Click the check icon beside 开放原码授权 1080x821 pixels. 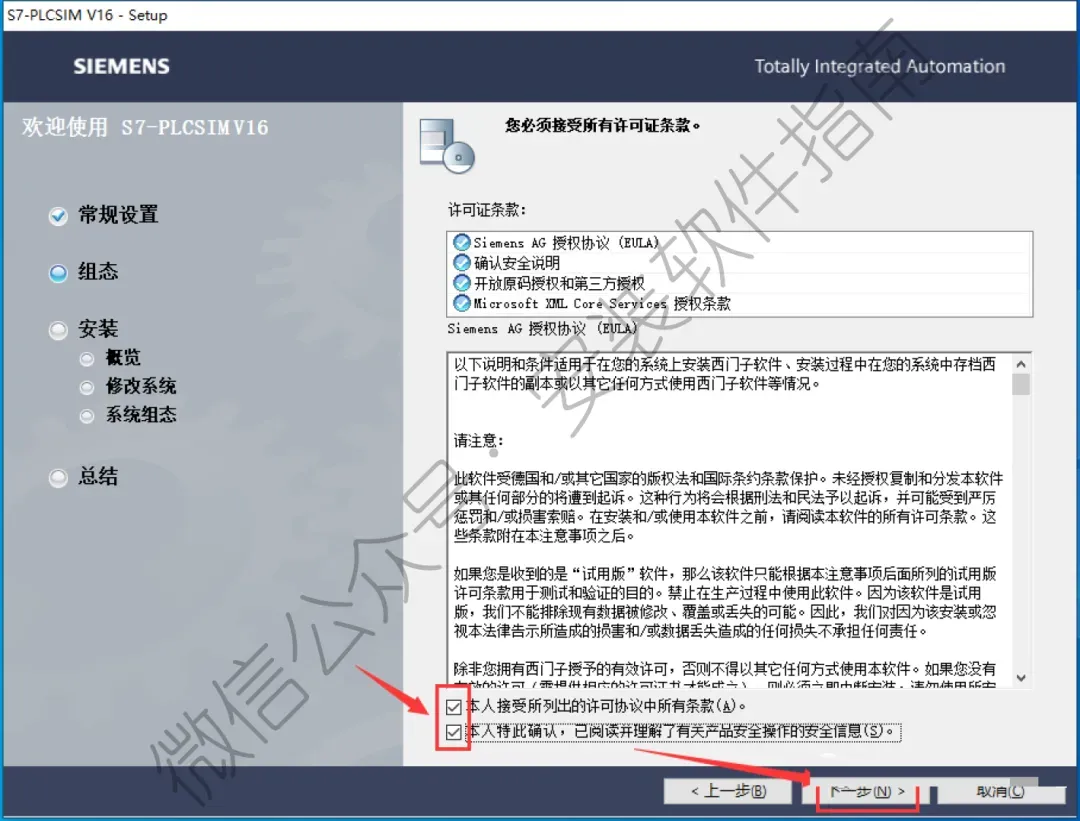(x=461, y=283)
